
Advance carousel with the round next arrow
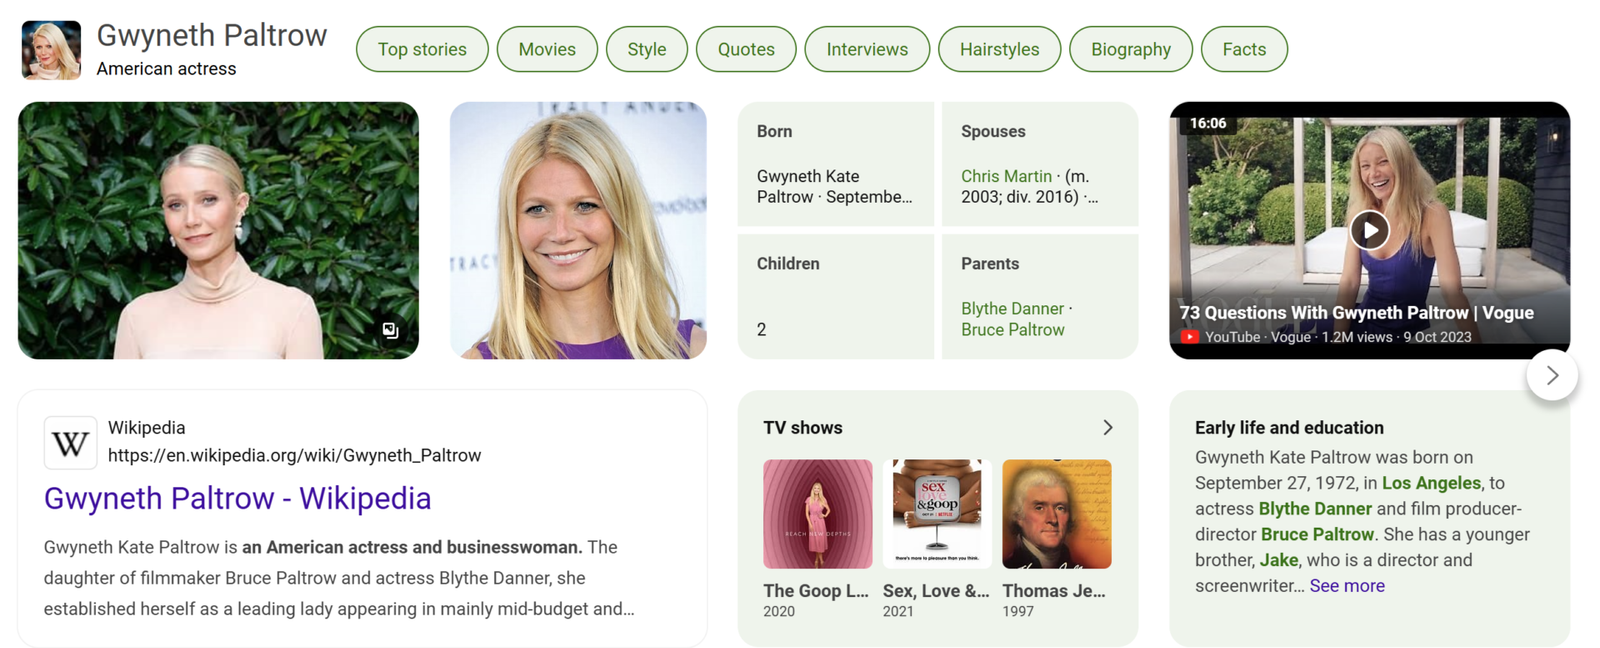[1552, 375]
